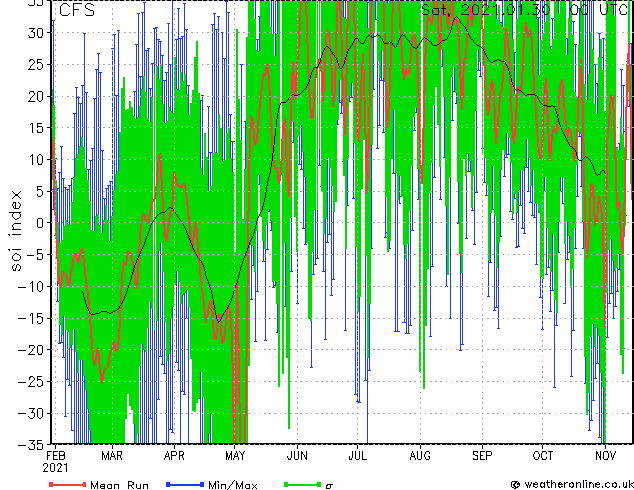
Task: Click the 0 value on y-axis
Action: (x=39, y=223)
